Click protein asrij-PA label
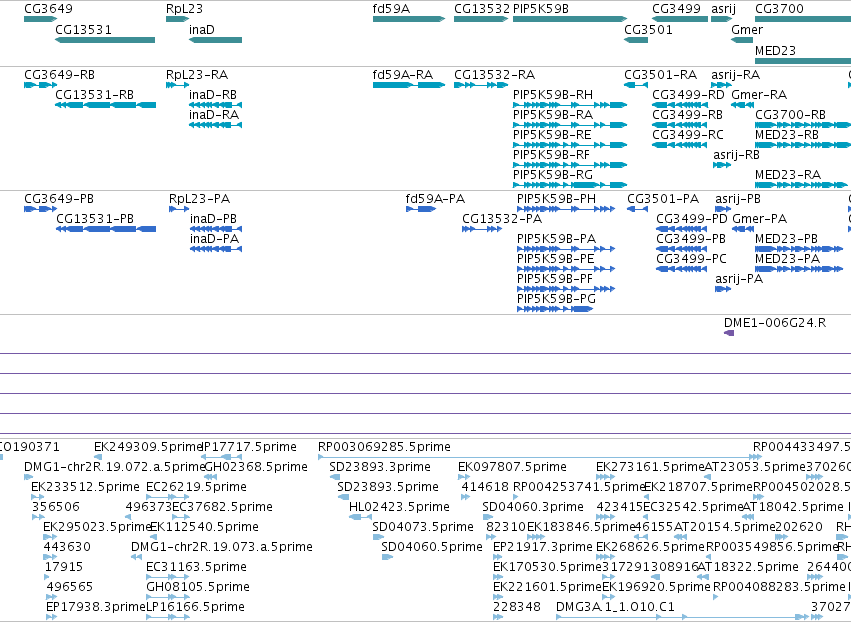Viewport: 851px width, 622px height. [739, 280]
